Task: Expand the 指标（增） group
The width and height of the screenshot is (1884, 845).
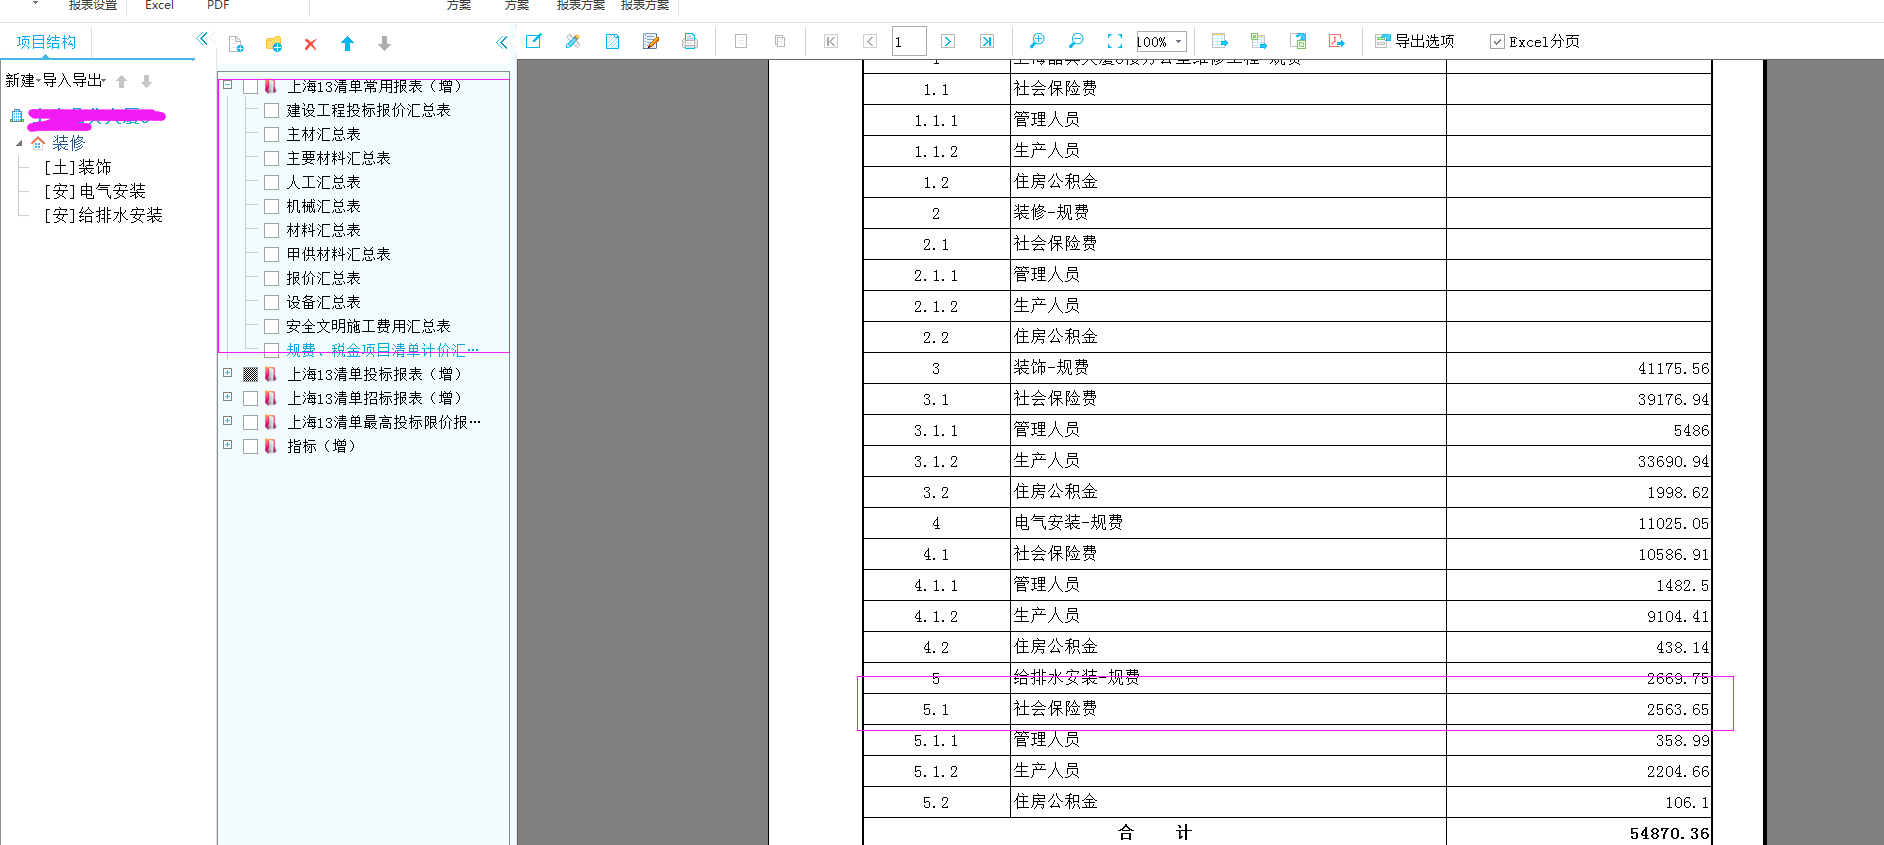Action: [228, 445]
